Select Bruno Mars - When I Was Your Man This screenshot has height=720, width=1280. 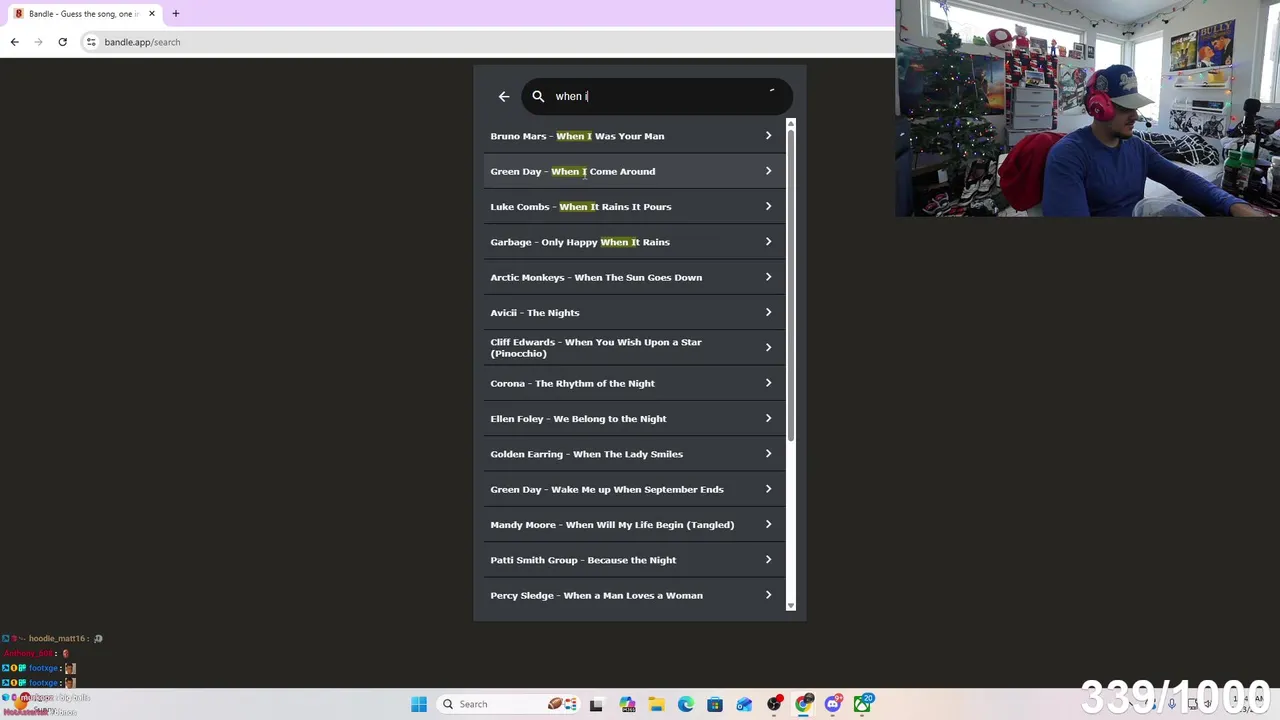(x=635, y=136)
